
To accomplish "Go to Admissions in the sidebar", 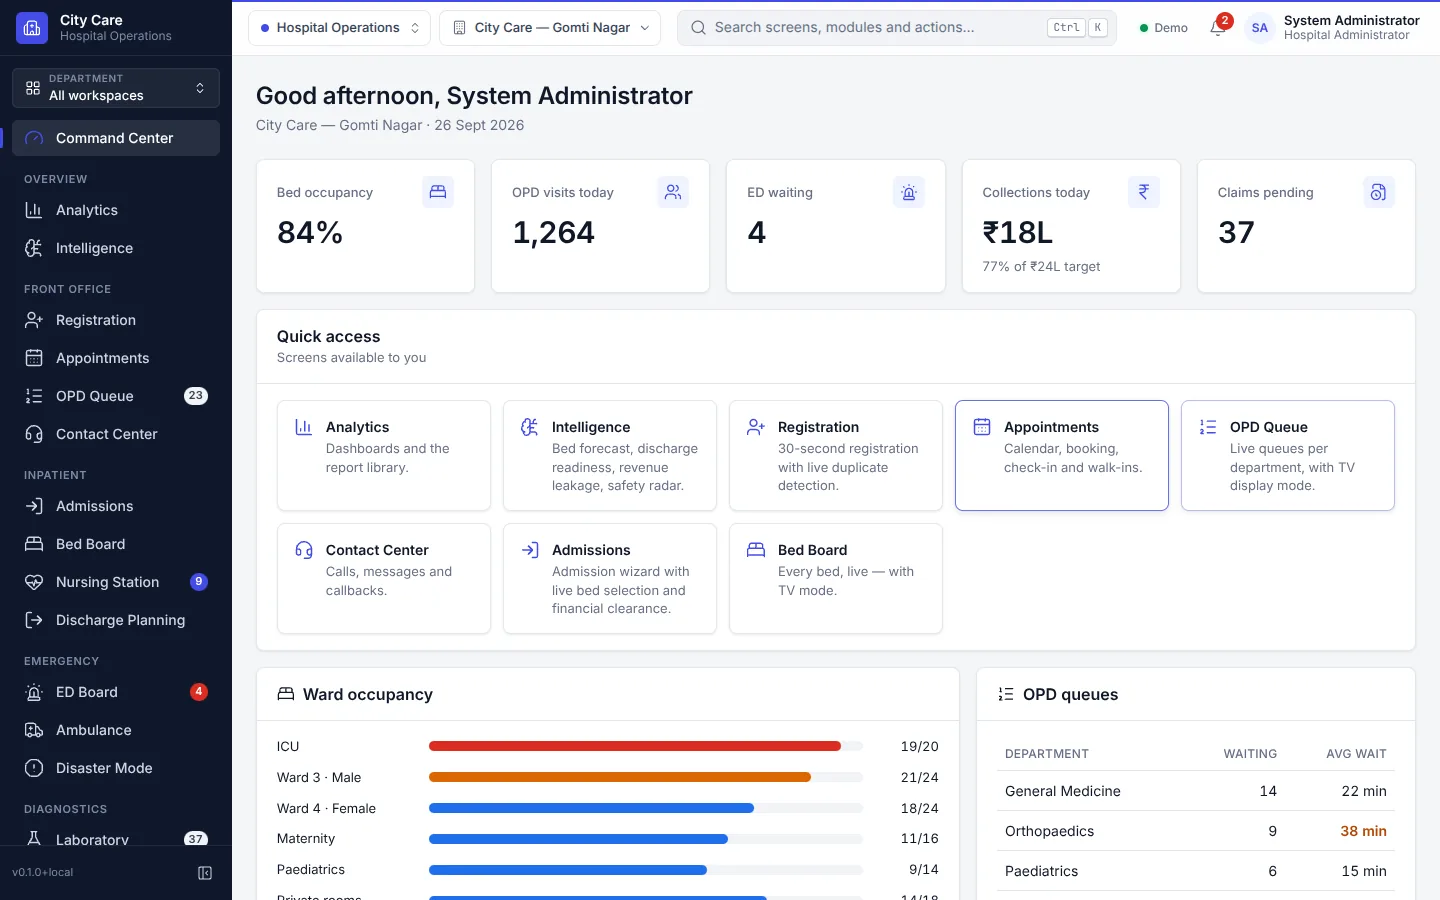I will click(116, 506).
